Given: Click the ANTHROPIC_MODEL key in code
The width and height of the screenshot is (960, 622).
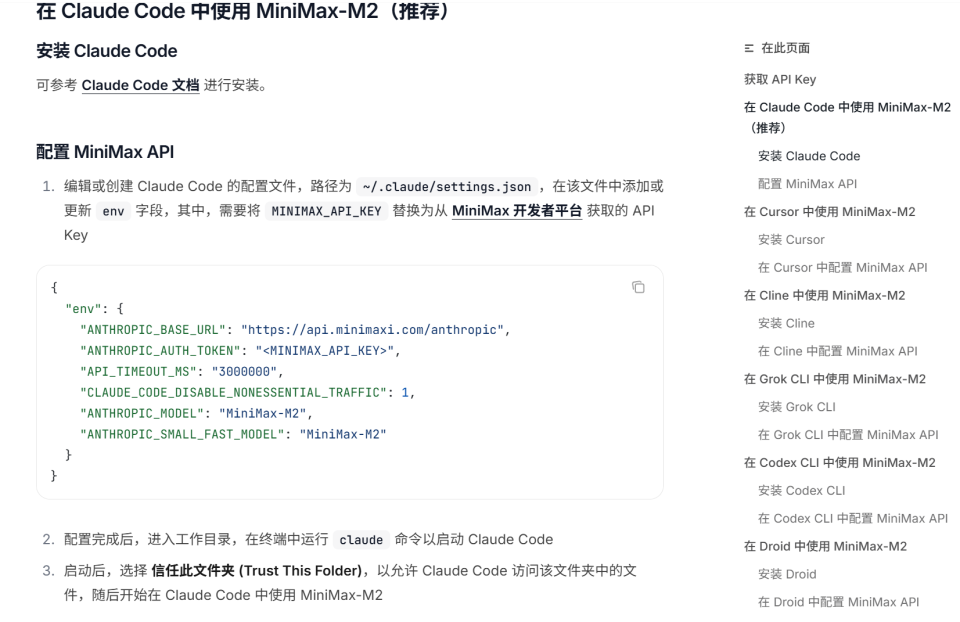Looking at the screenshot, I should (142, 413).
